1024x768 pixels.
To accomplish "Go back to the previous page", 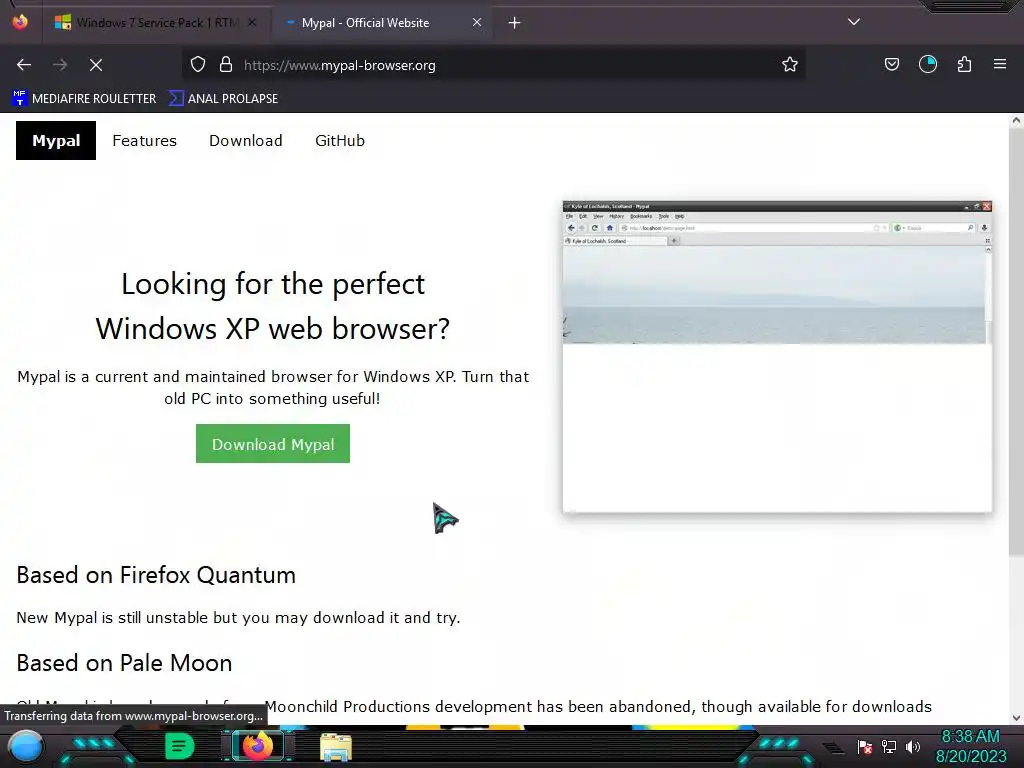I will [24, 65].
